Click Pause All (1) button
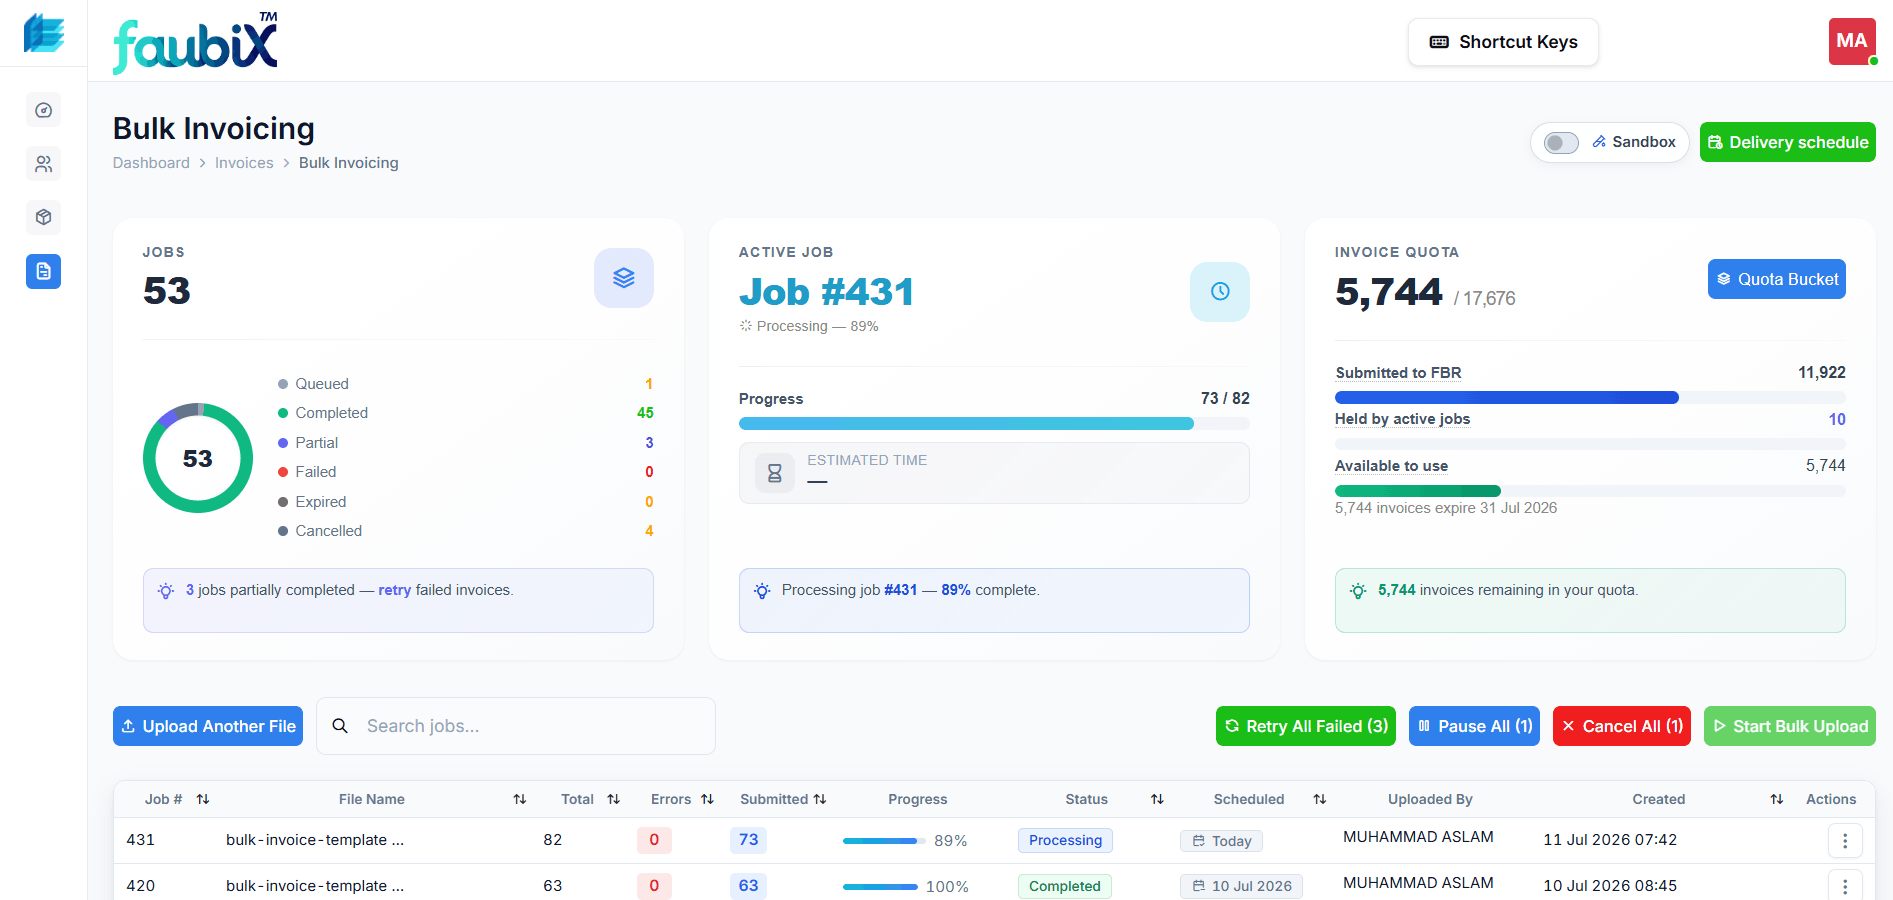1893x900 pixels. pyautogui.click(x=1474, y=726)
